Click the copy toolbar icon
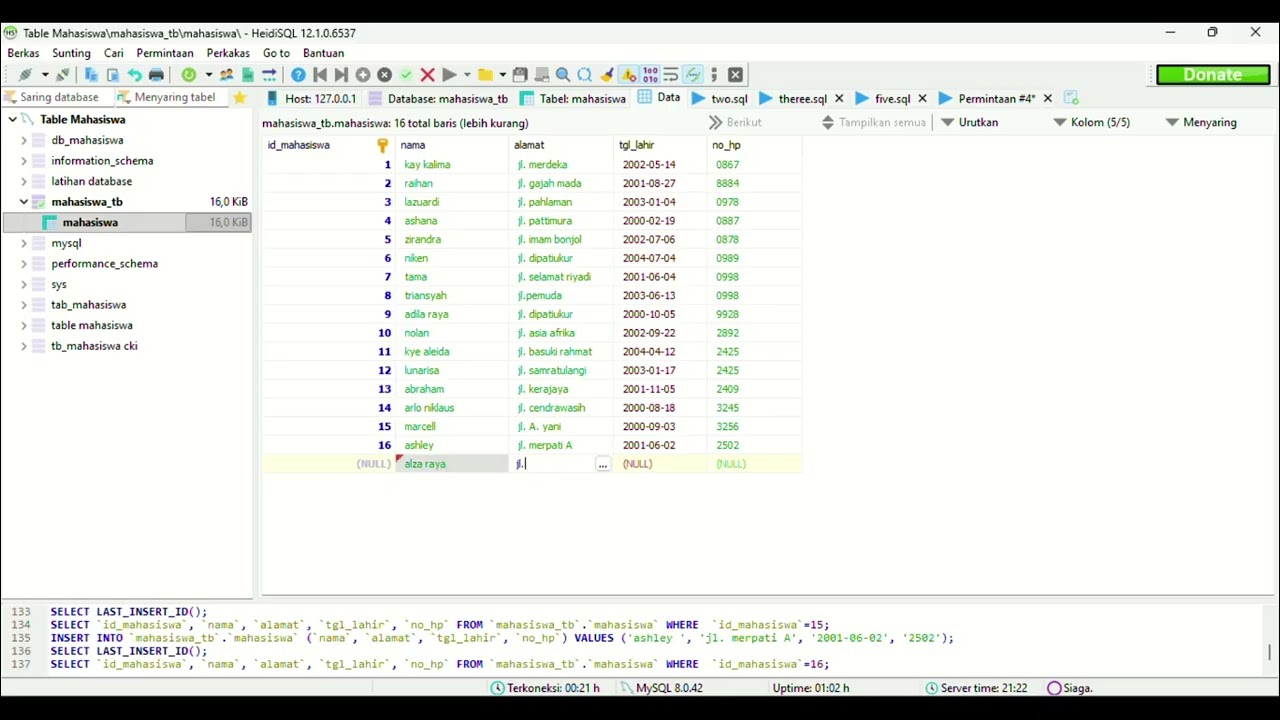Screen dimensions: 1280x720 point(91,75)
